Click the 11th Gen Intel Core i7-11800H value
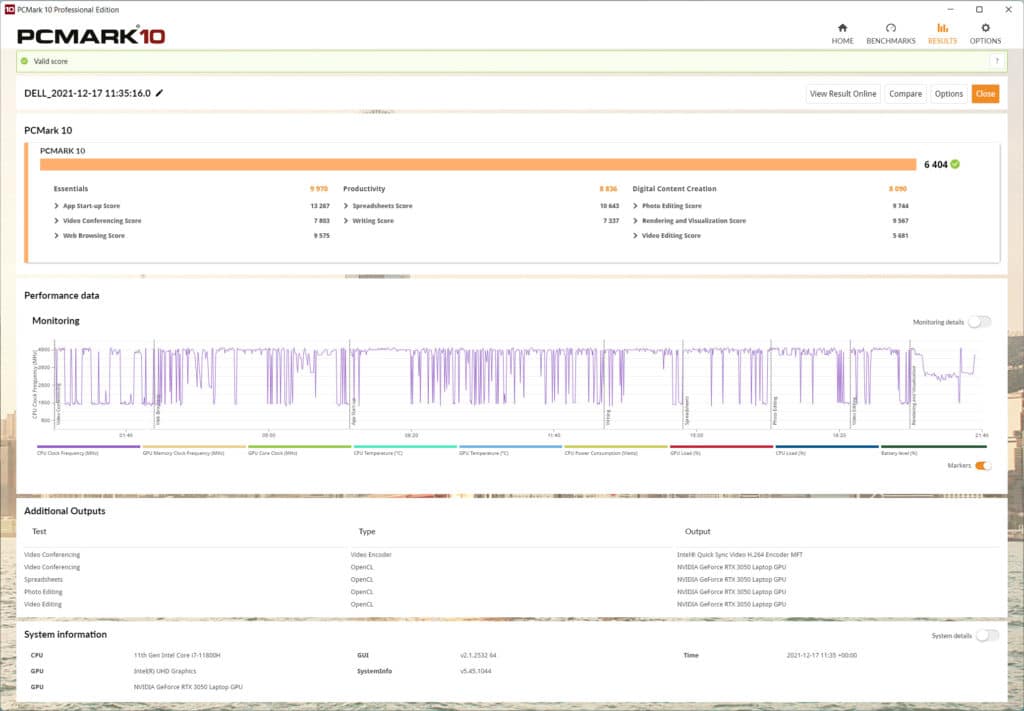Image resolution: width=1024 pixels, height=711 pixels. point(177,655)
